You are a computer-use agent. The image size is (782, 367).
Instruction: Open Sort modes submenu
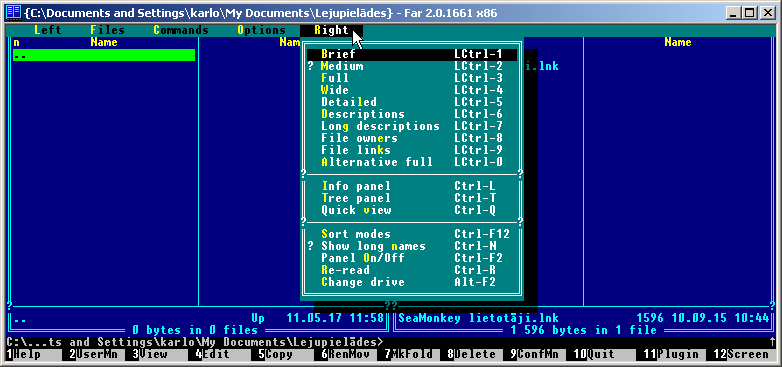point(412,234)
